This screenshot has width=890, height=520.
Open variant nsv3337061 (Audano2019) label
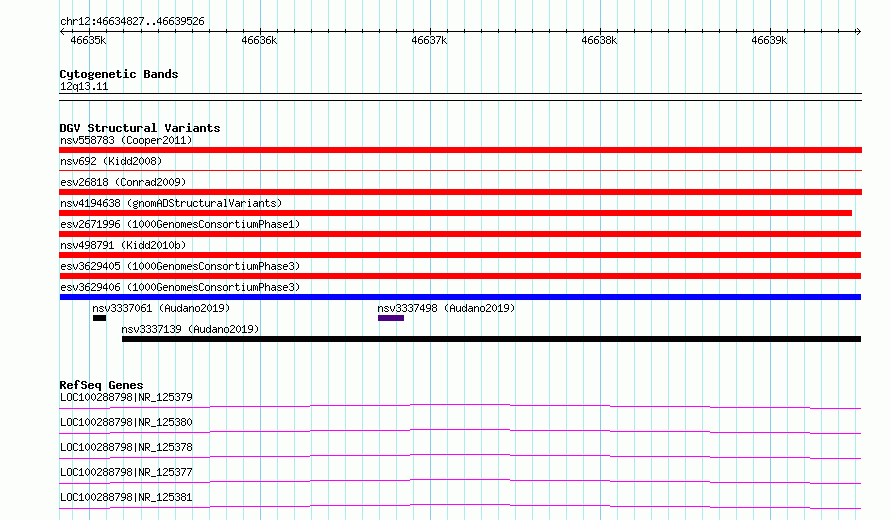161,308
